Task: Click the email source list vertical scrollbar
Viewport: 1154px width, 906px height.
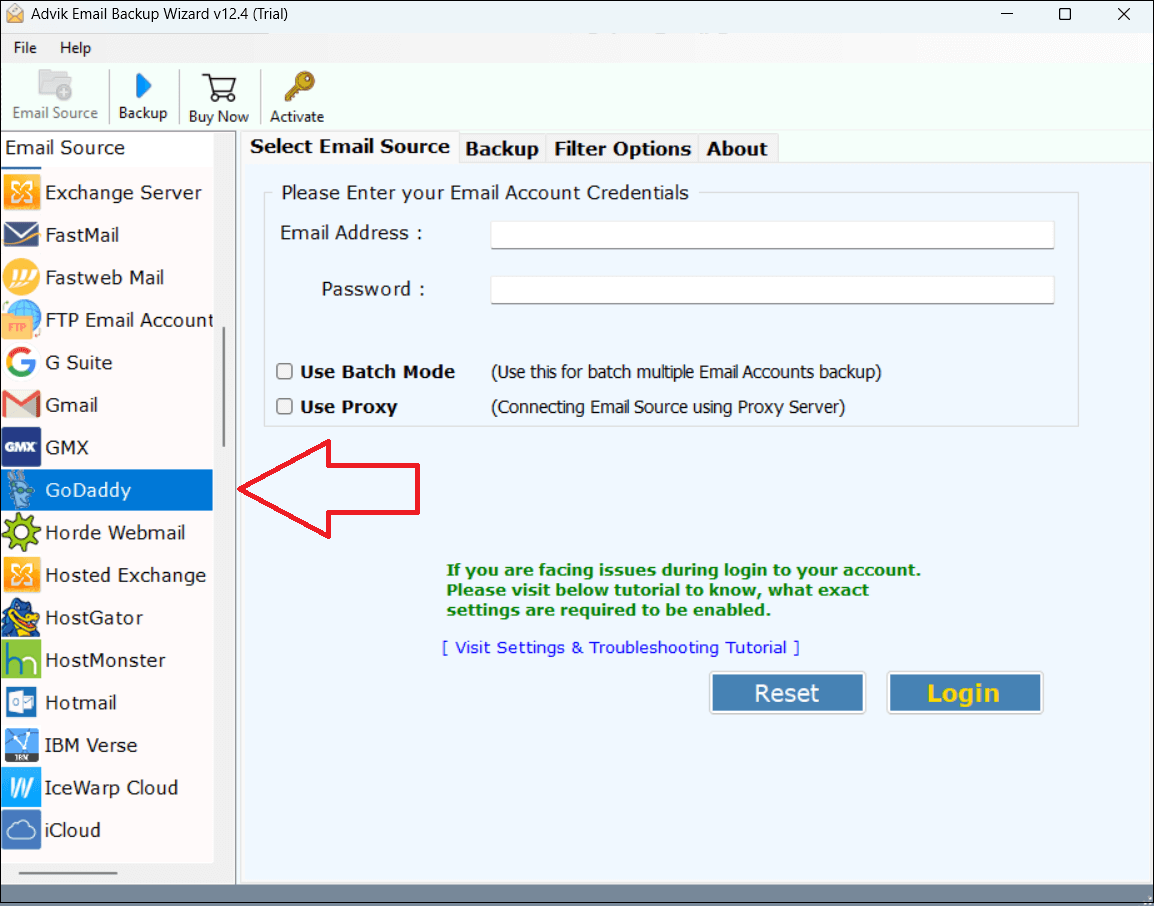Action: 224,387
